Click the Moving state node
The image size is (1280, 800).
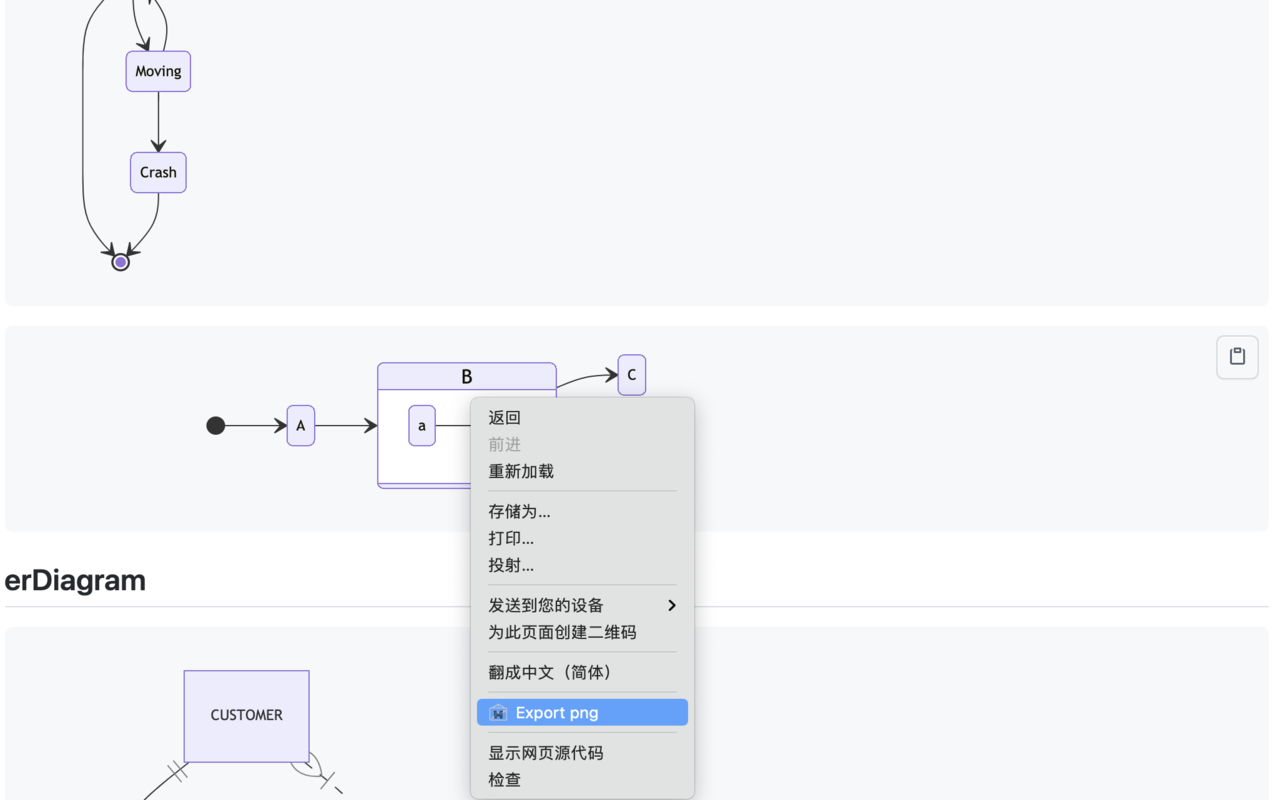click(x=158, y=72)
